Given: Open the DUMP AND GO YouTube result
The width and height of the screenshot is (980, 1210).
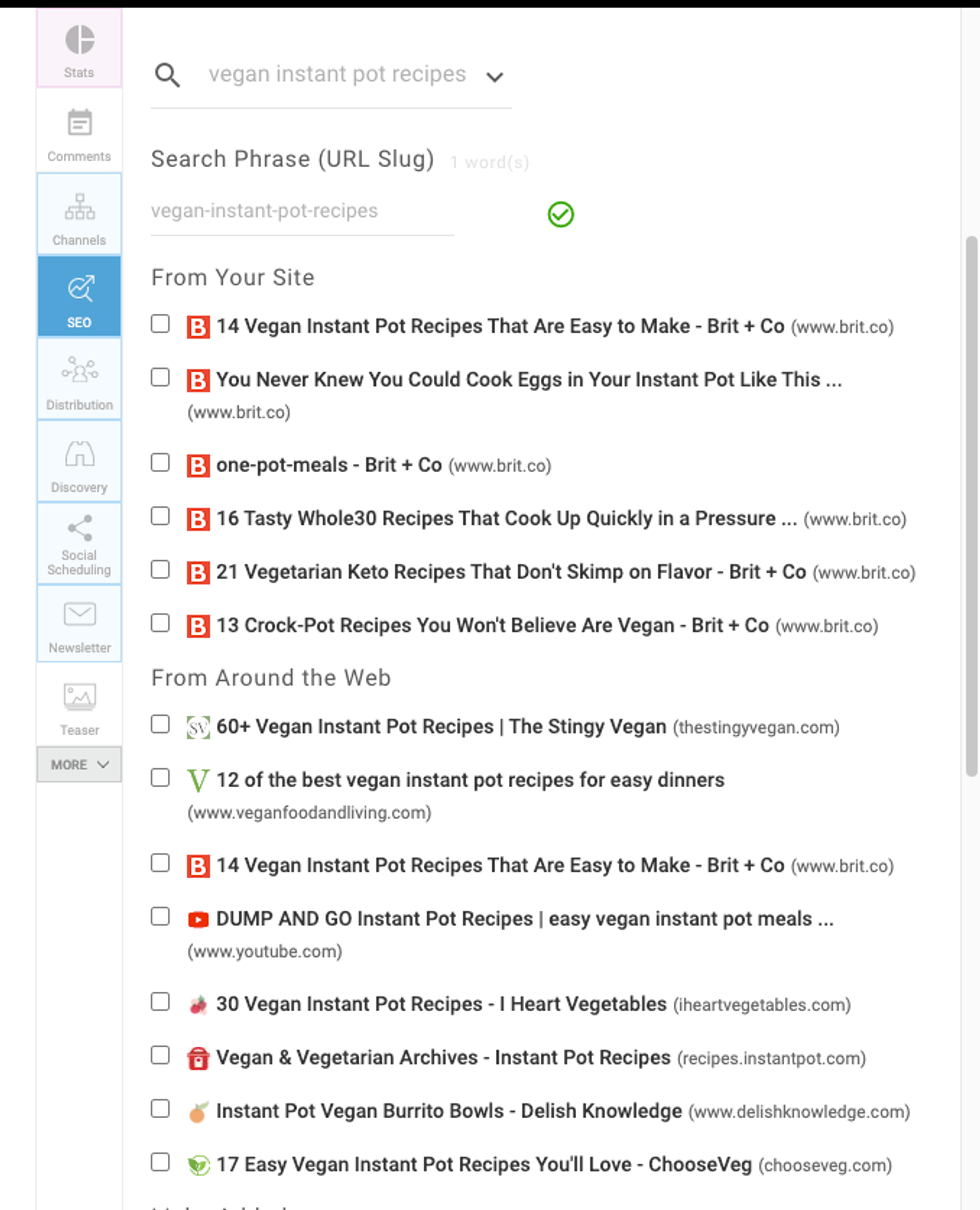Looking at the screenshot, I should coord(524,919).
